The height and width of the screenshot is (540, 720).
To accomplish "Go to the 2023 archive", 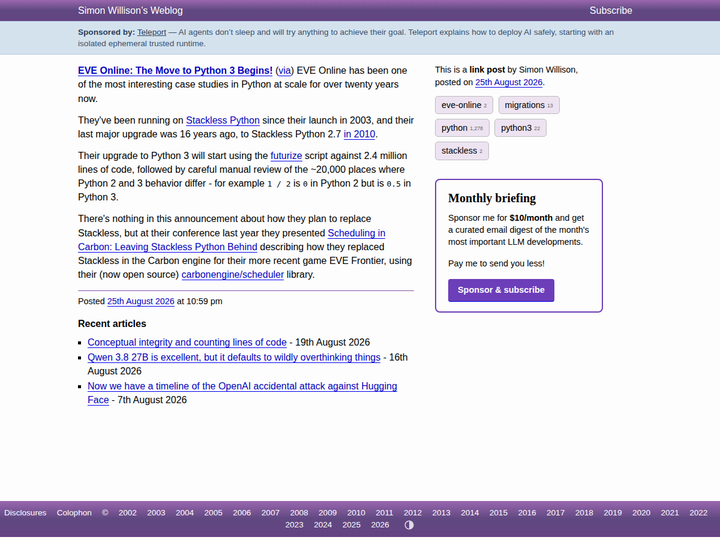I will (x=294, y=525).
